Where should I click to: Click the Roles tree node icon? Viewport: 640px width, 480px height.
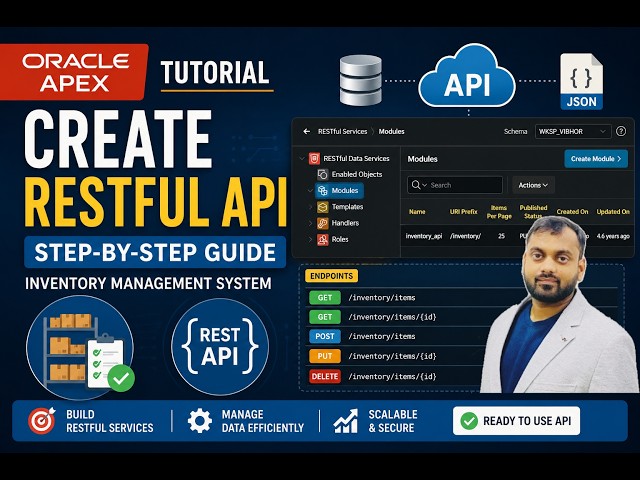pos(322,240)
